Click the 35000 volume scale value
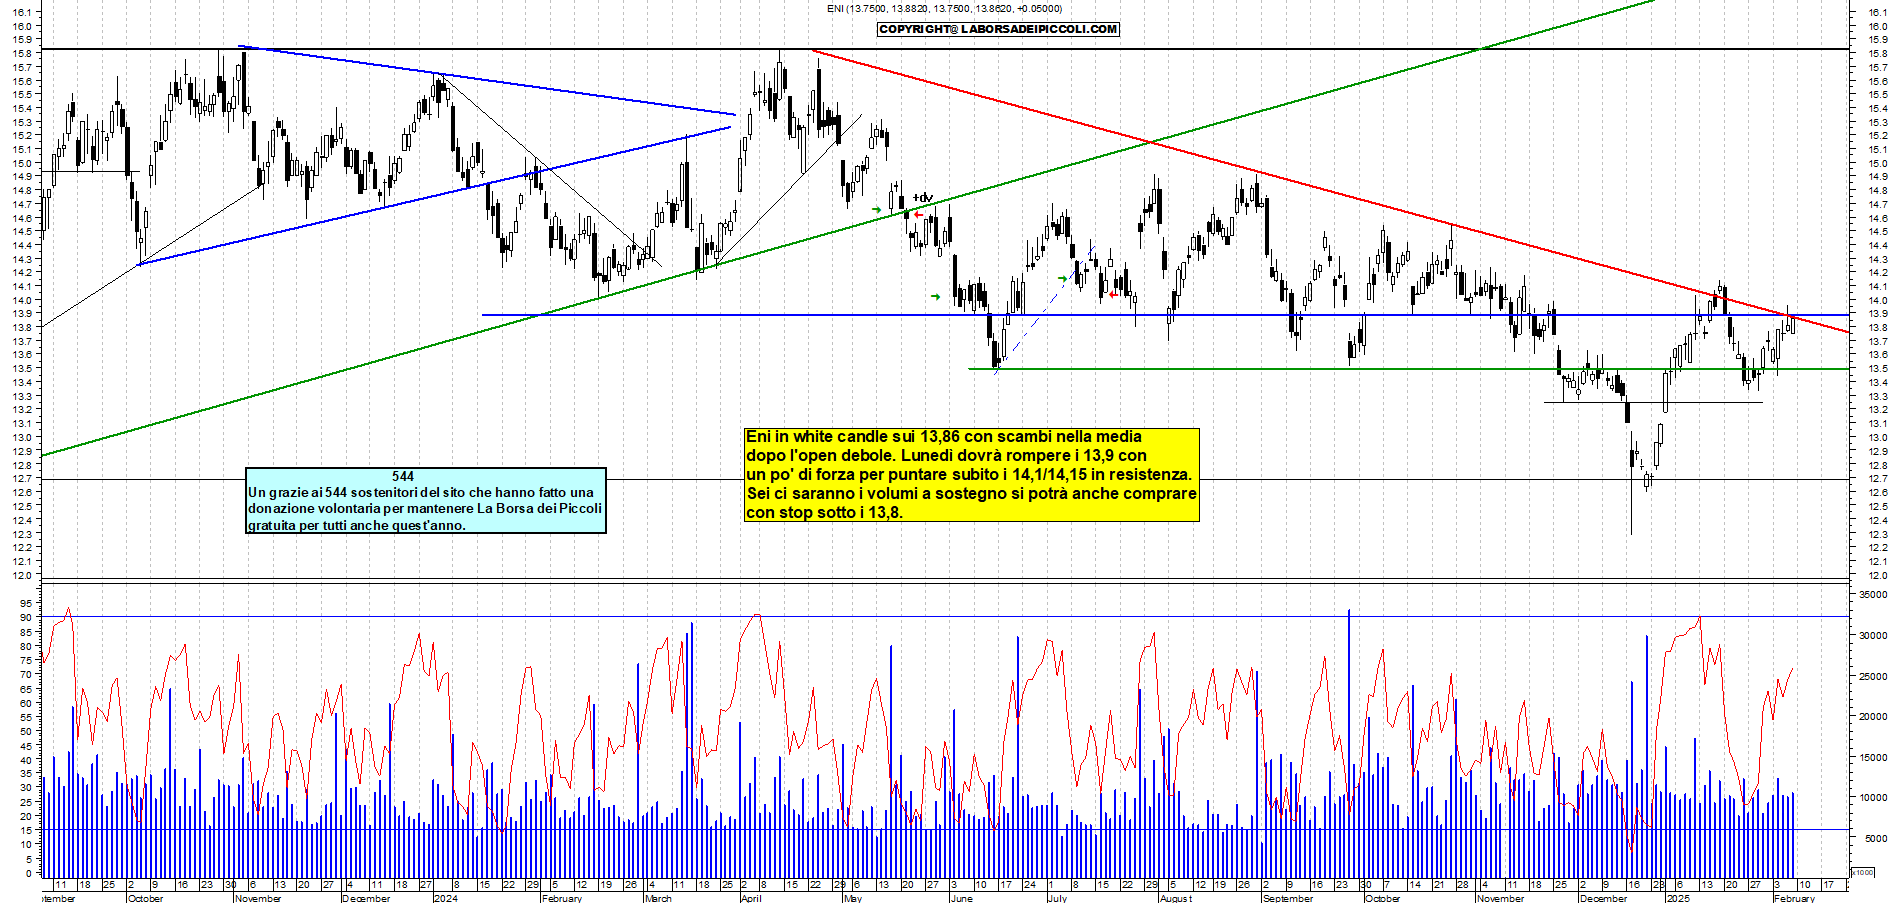The width and height of the screenshot is (1890, 903). [1873, 594]
